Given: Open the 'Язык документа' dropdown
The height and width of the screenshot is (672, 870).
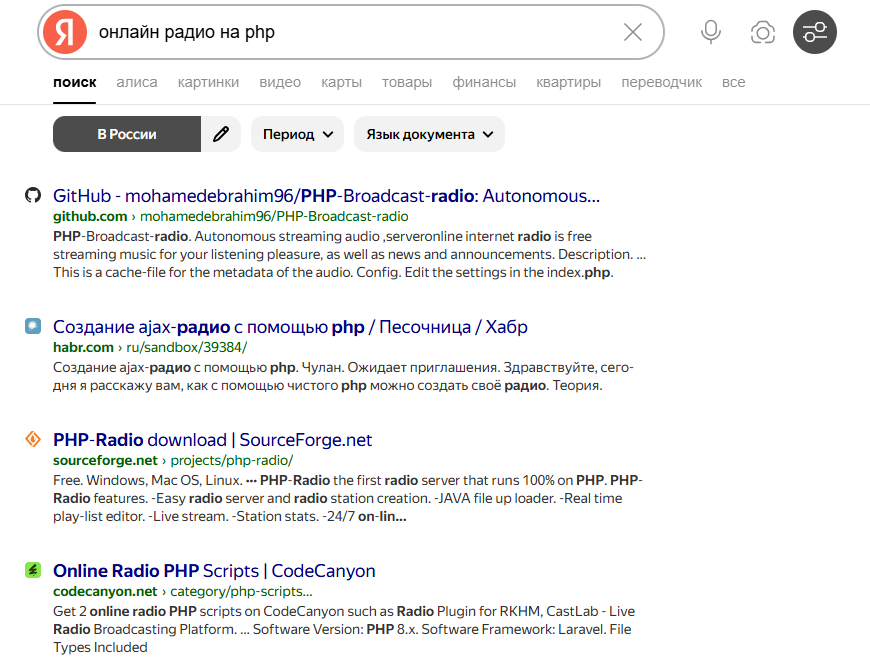Looking at the screenshot, I should pyautogui.click(x=429, y=134).
